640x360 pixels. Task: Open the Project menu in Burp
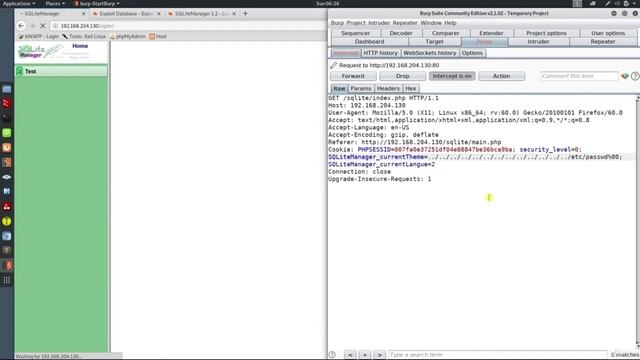[x=356, y=23]
